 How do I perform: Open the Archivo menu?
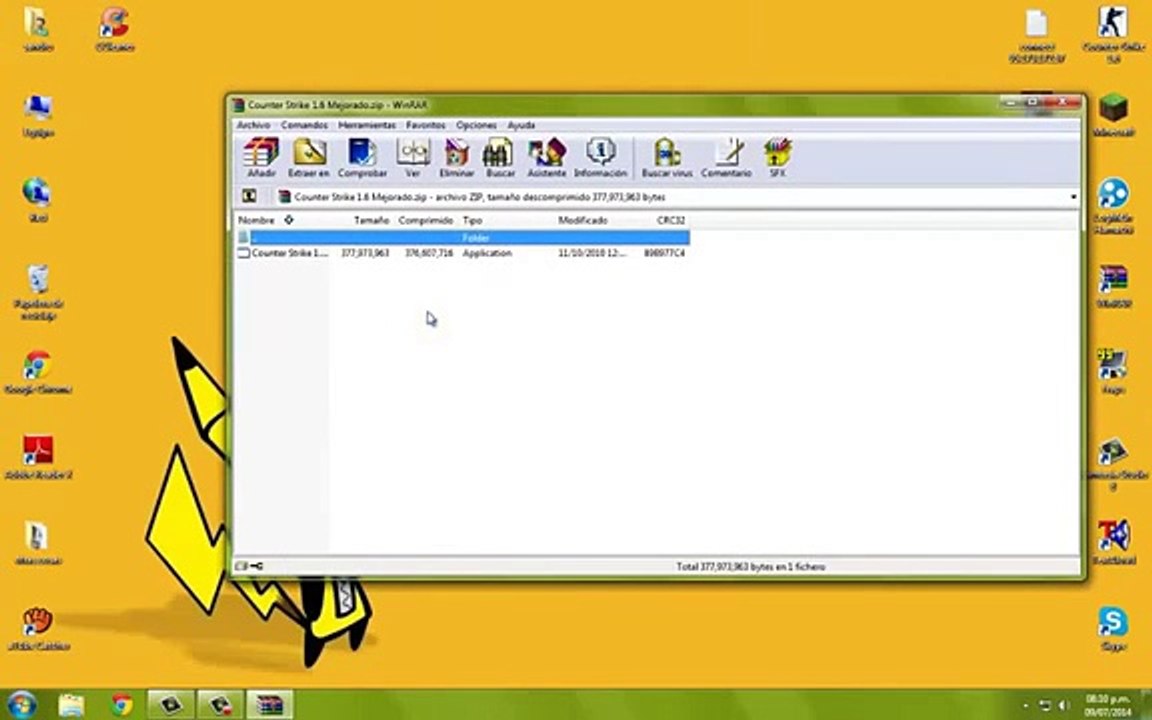coord(253,125)
